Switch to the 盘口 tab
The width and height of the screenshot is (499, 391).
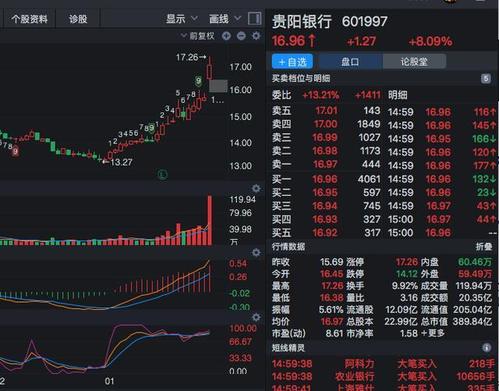350,61
